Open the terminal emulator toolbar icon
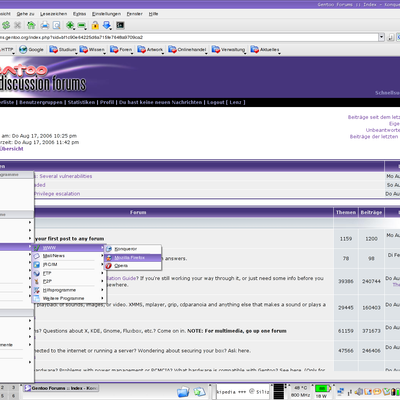 coord(120,25)
